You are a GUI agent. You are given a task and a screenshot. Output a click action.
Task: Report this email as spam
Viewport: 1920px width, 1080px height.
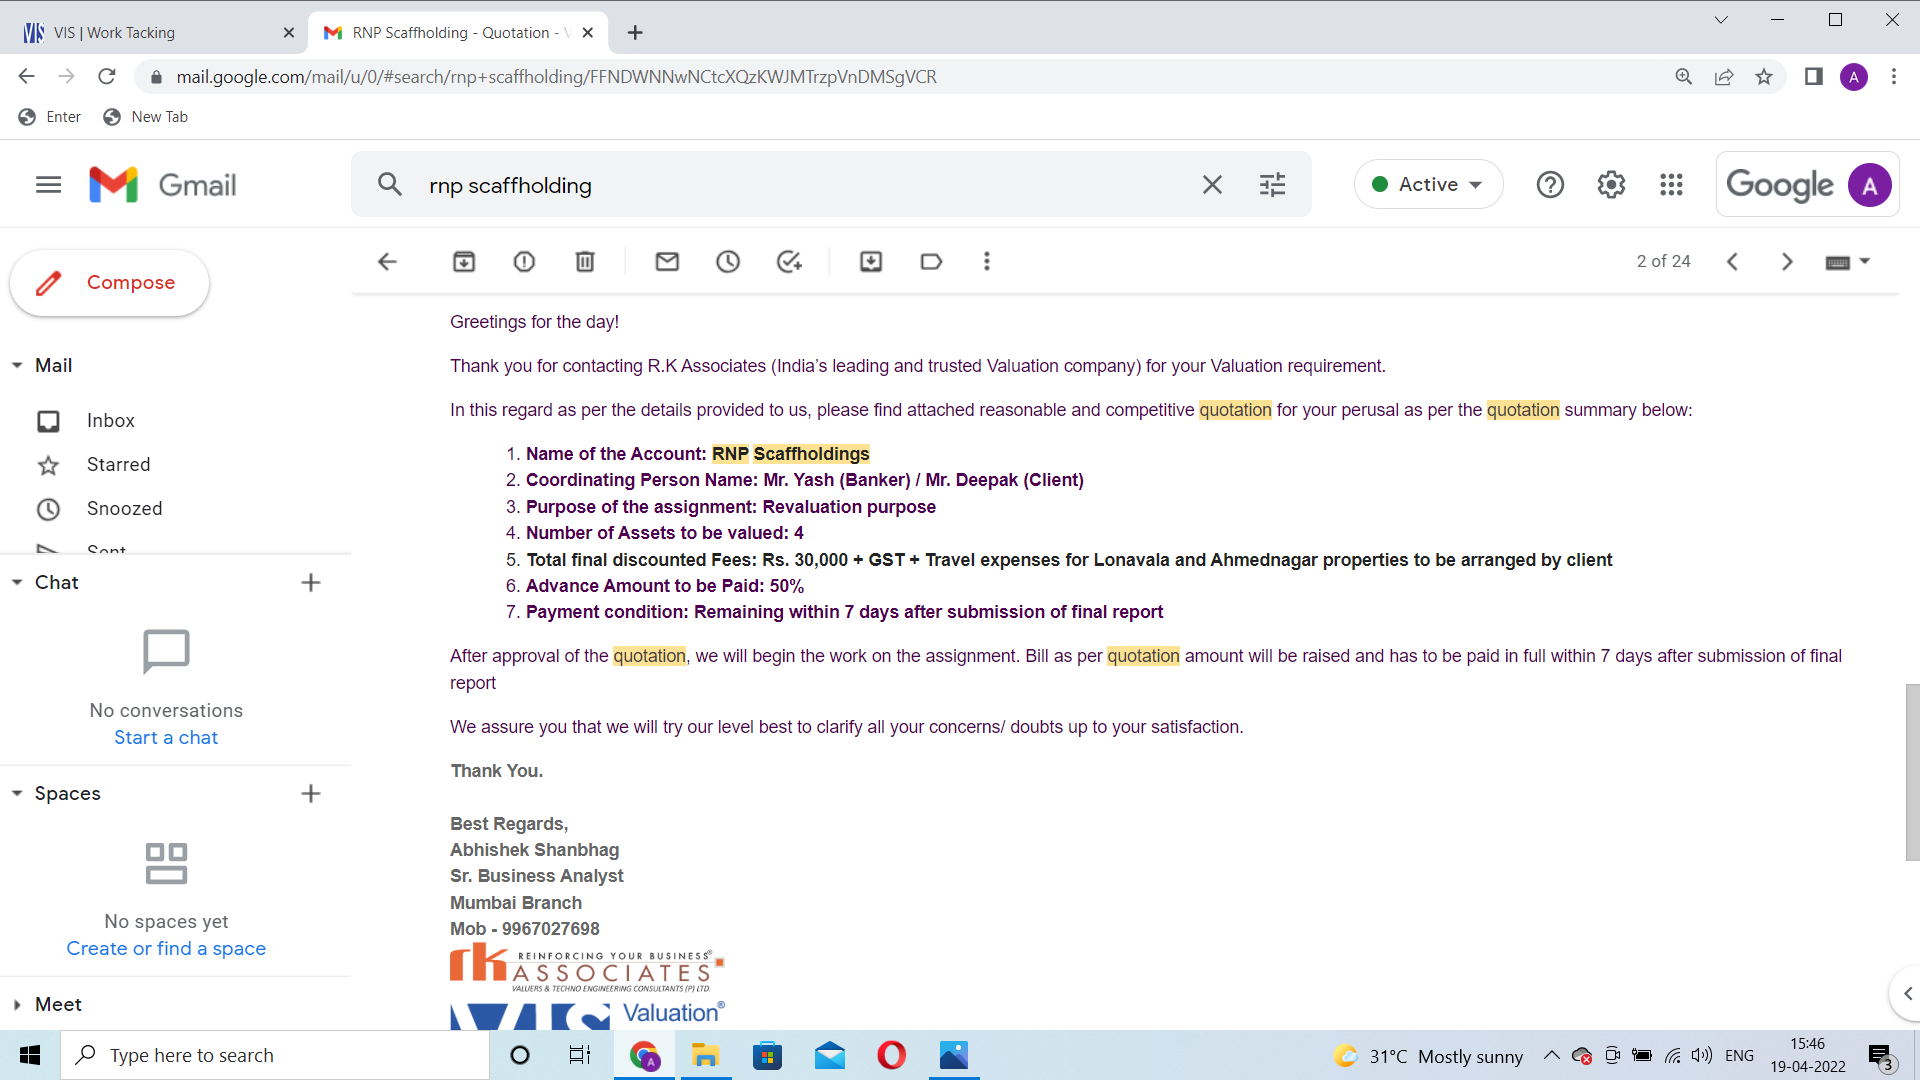(x=524, y=262)
